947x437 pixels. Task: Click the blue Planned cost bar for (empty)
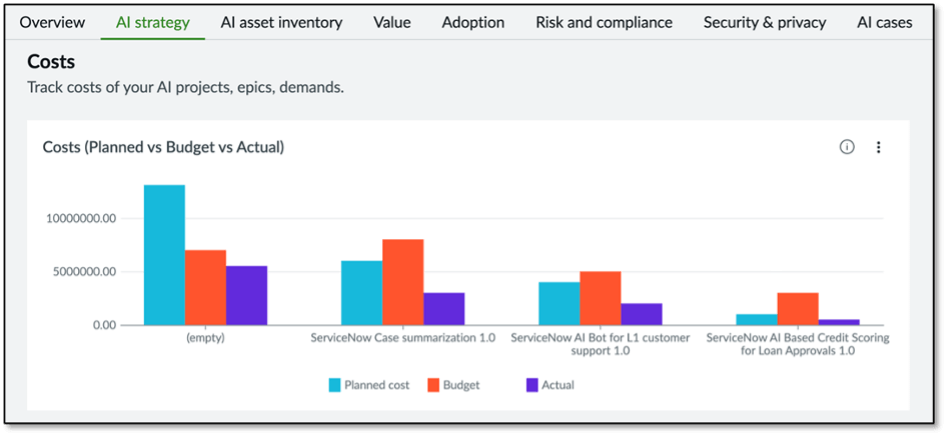[164, 255]
